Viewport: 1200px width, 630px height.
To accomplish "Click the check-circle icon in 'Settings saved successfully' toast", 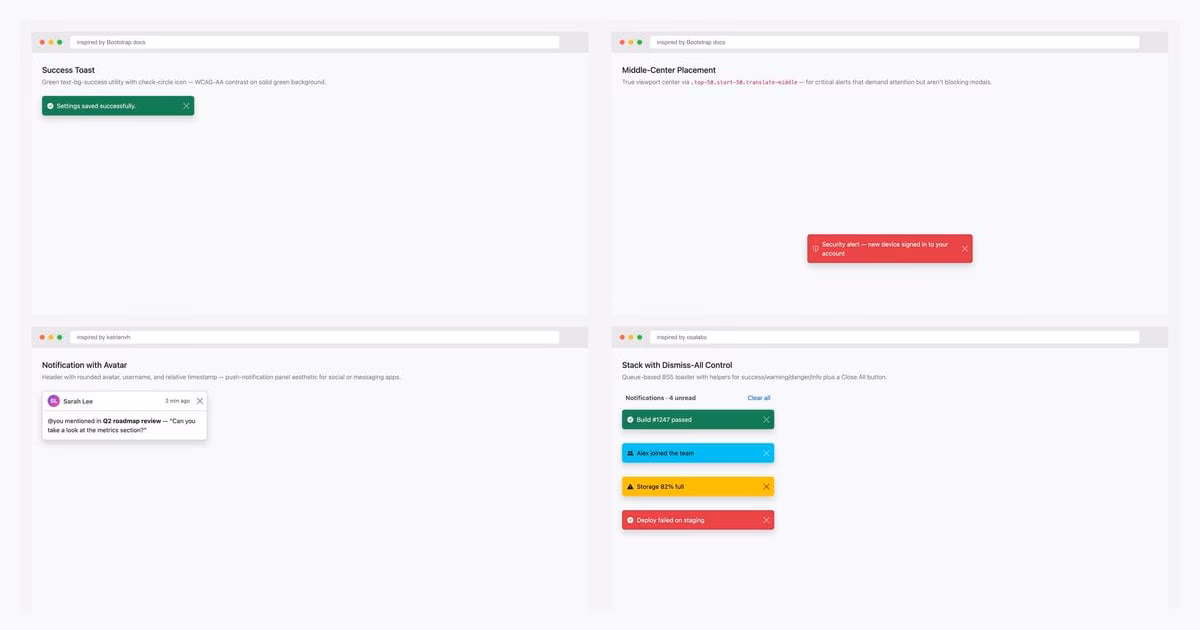I will (x=50, y=106).
